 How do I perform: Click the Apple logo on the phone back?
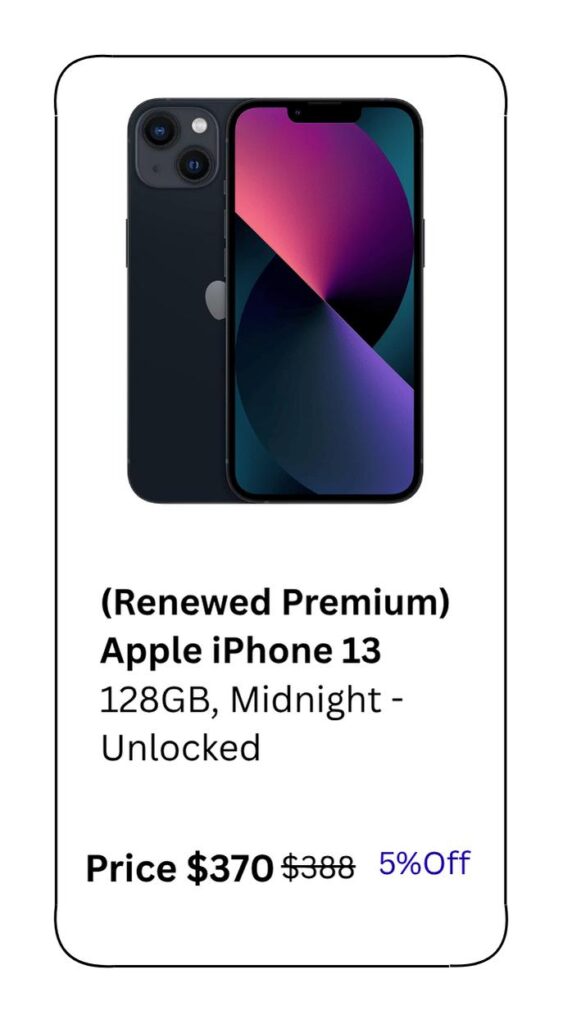point(216,300)
